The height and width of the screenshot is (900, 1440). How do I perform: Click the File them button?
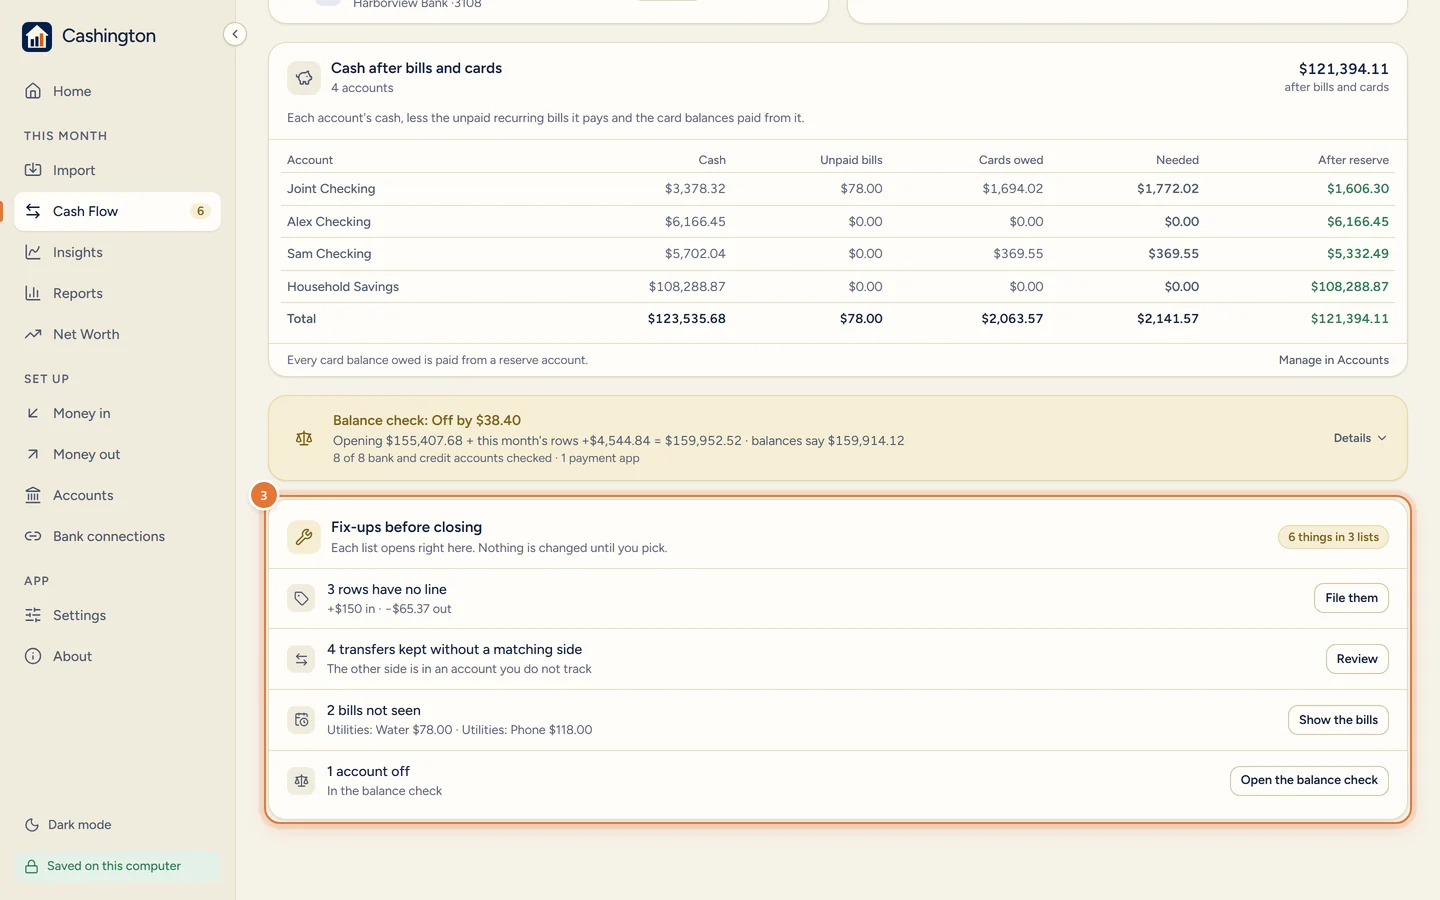[1351, 598]
